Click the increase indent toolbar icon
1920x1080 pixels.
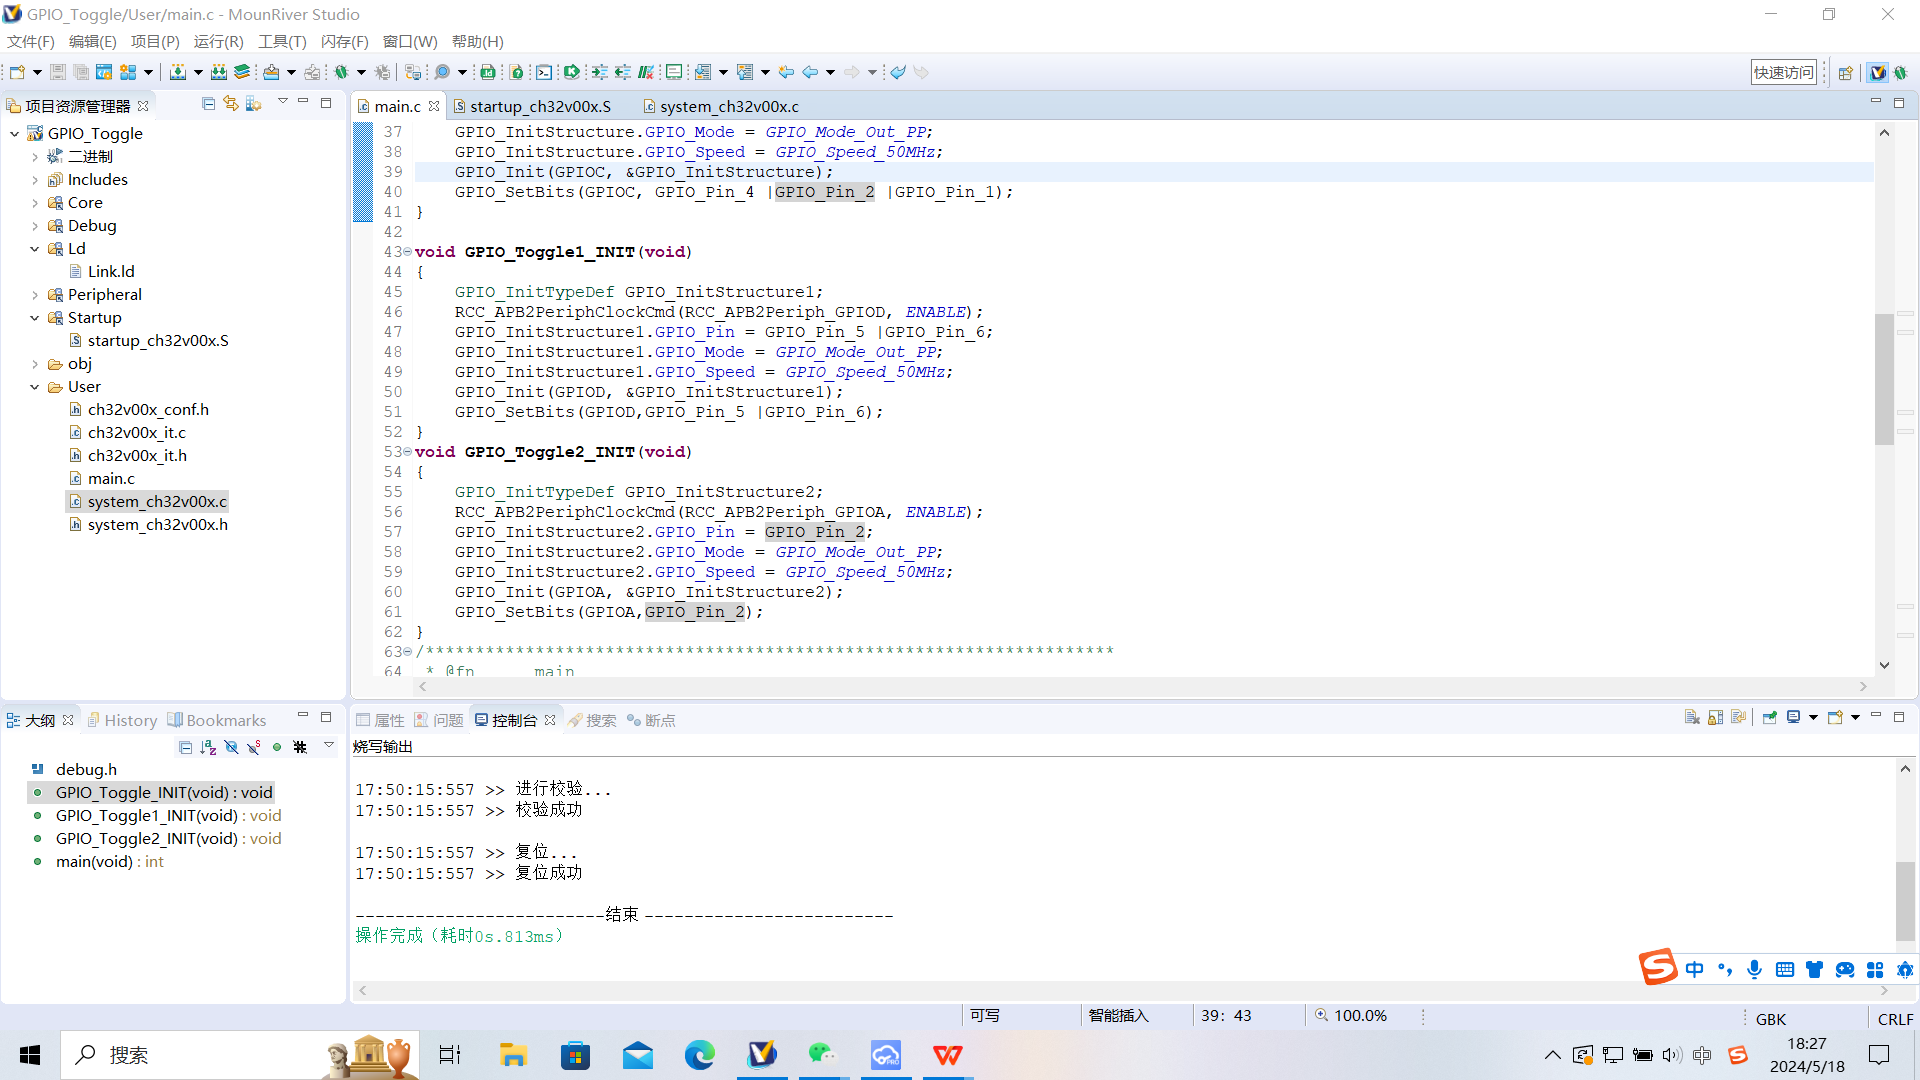coord(599,72)
